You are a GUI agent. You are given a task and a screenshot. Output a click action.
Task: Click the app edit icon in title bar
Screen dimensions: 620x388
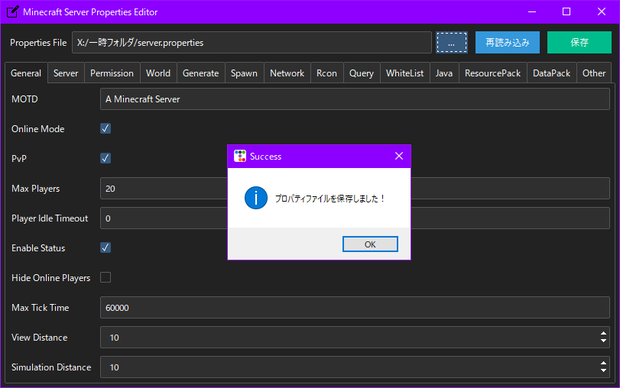(x=12, y=12)
